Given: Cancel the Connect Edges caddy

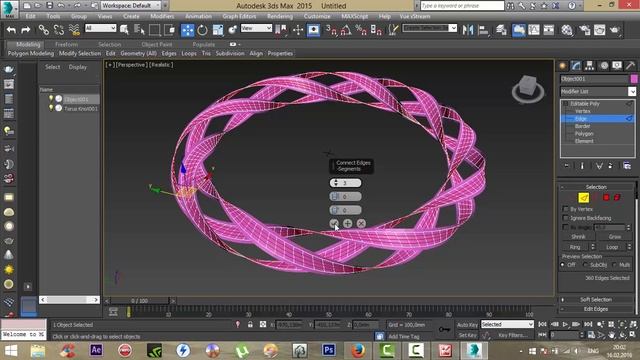Looking at the screenshot, I should pos(361,223).
